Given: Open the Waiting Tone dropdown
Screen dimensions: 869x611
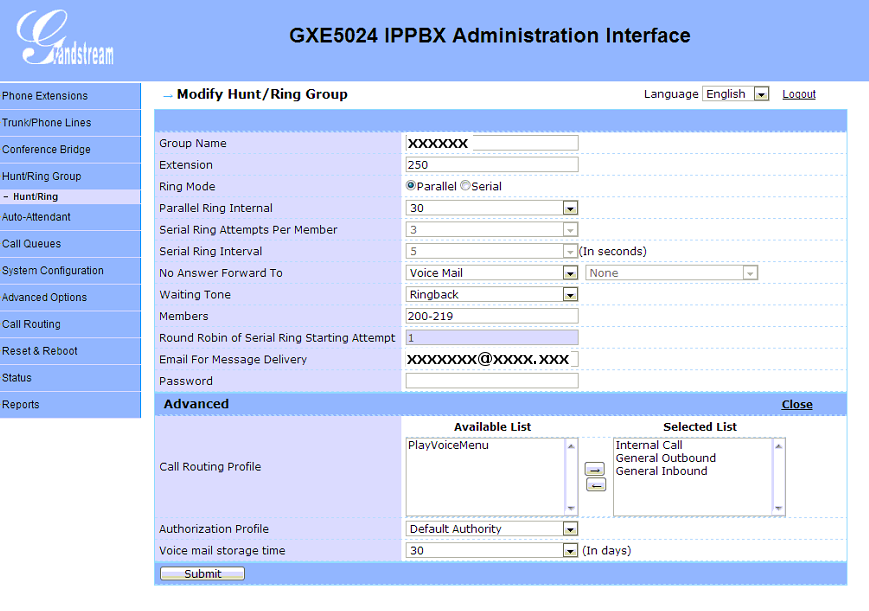Looking at the screenshot, I should (570, 295).
